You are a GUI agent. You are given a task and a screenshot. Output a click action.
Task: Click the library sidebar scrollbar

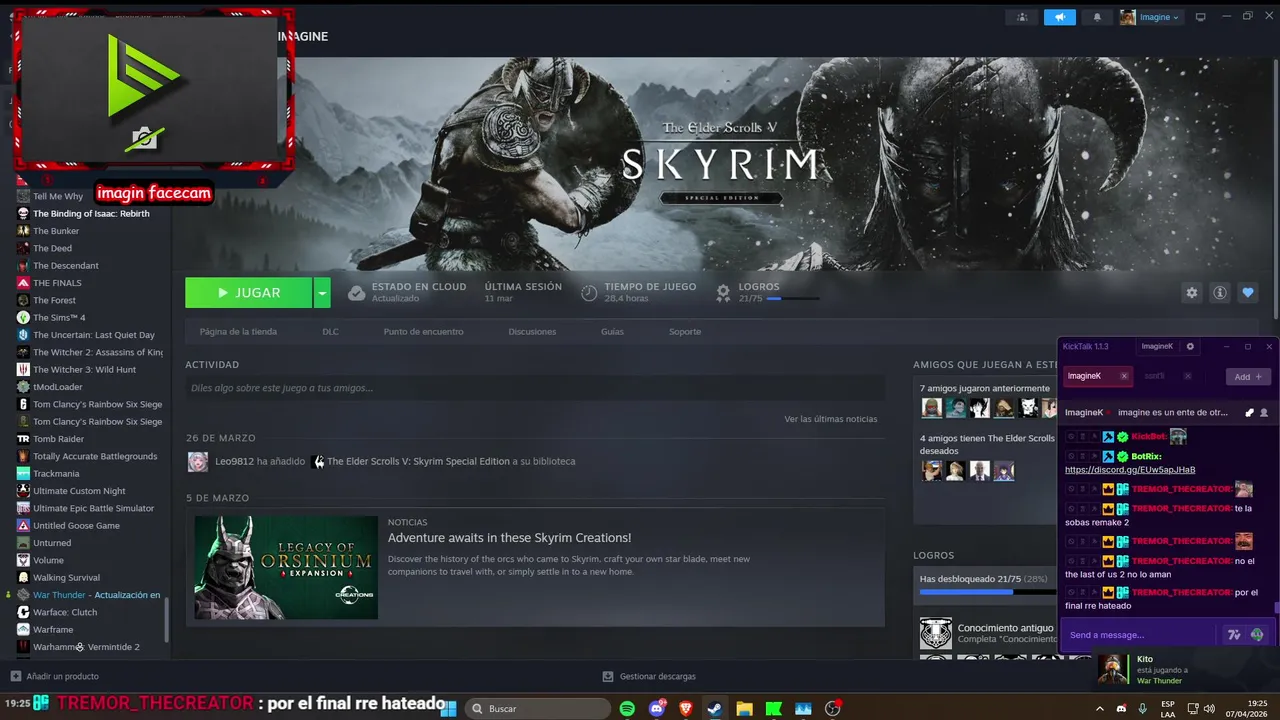coord(167,620)
